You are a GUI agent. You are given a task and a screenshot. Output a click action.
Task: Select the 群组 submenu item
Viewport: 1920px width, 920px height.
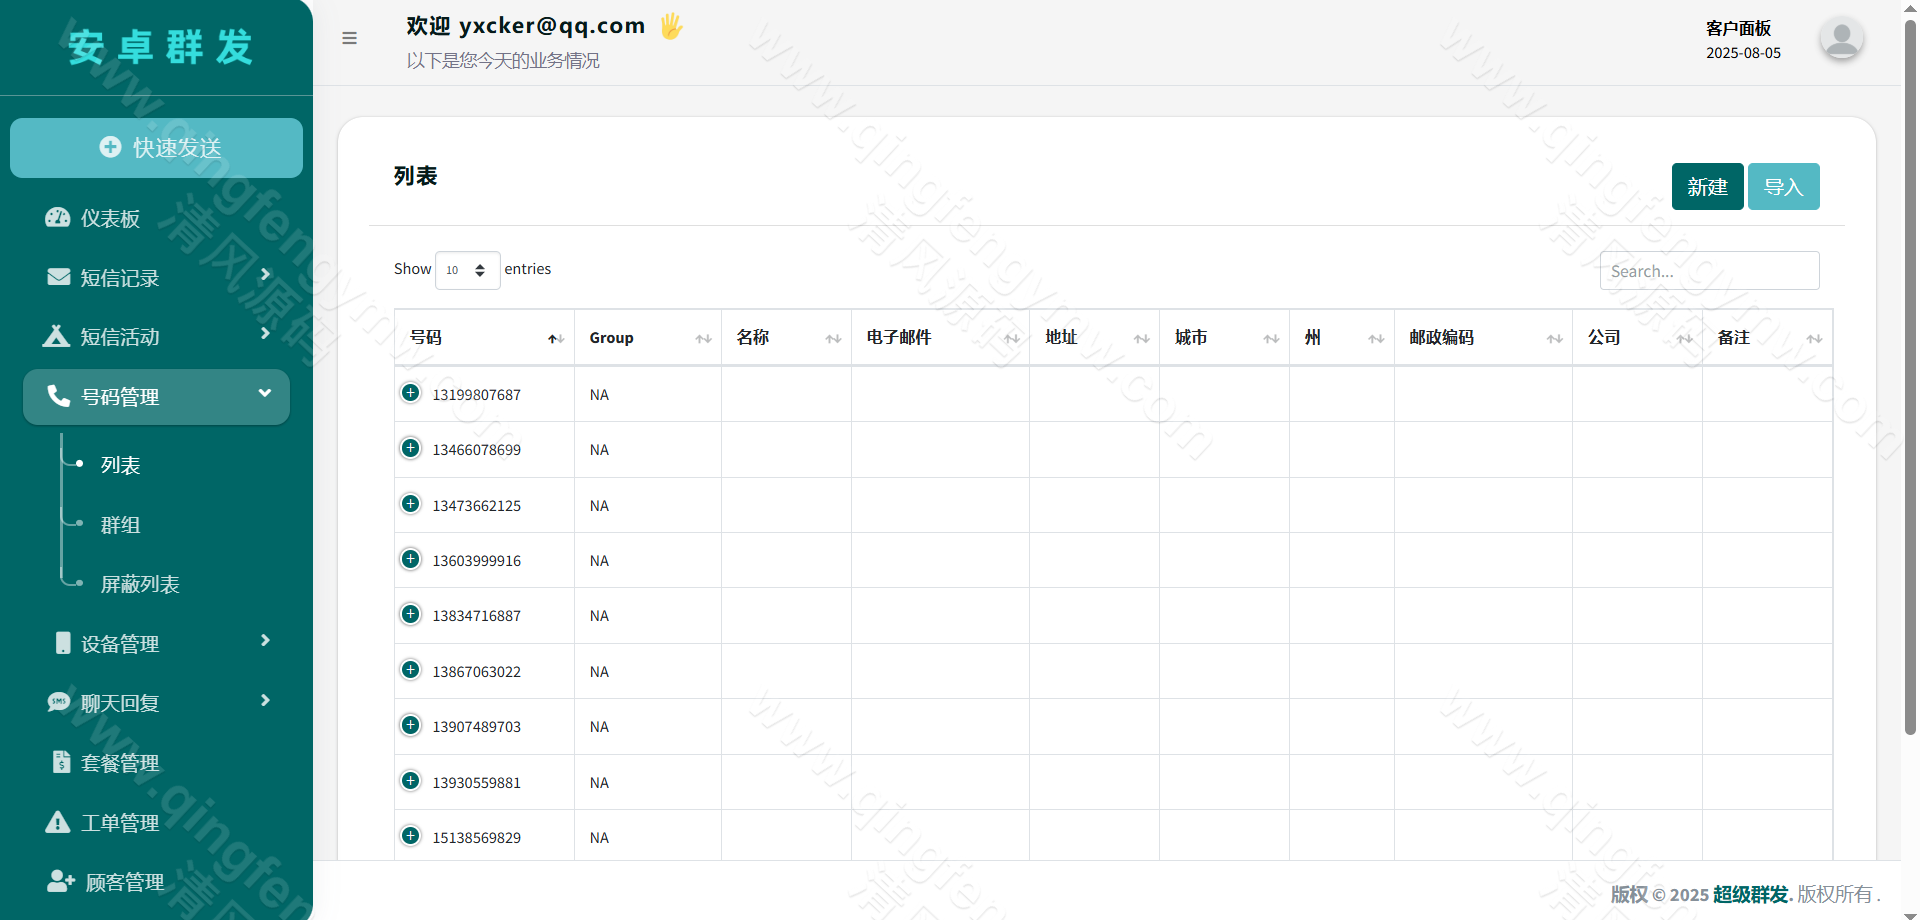(120, 525)
